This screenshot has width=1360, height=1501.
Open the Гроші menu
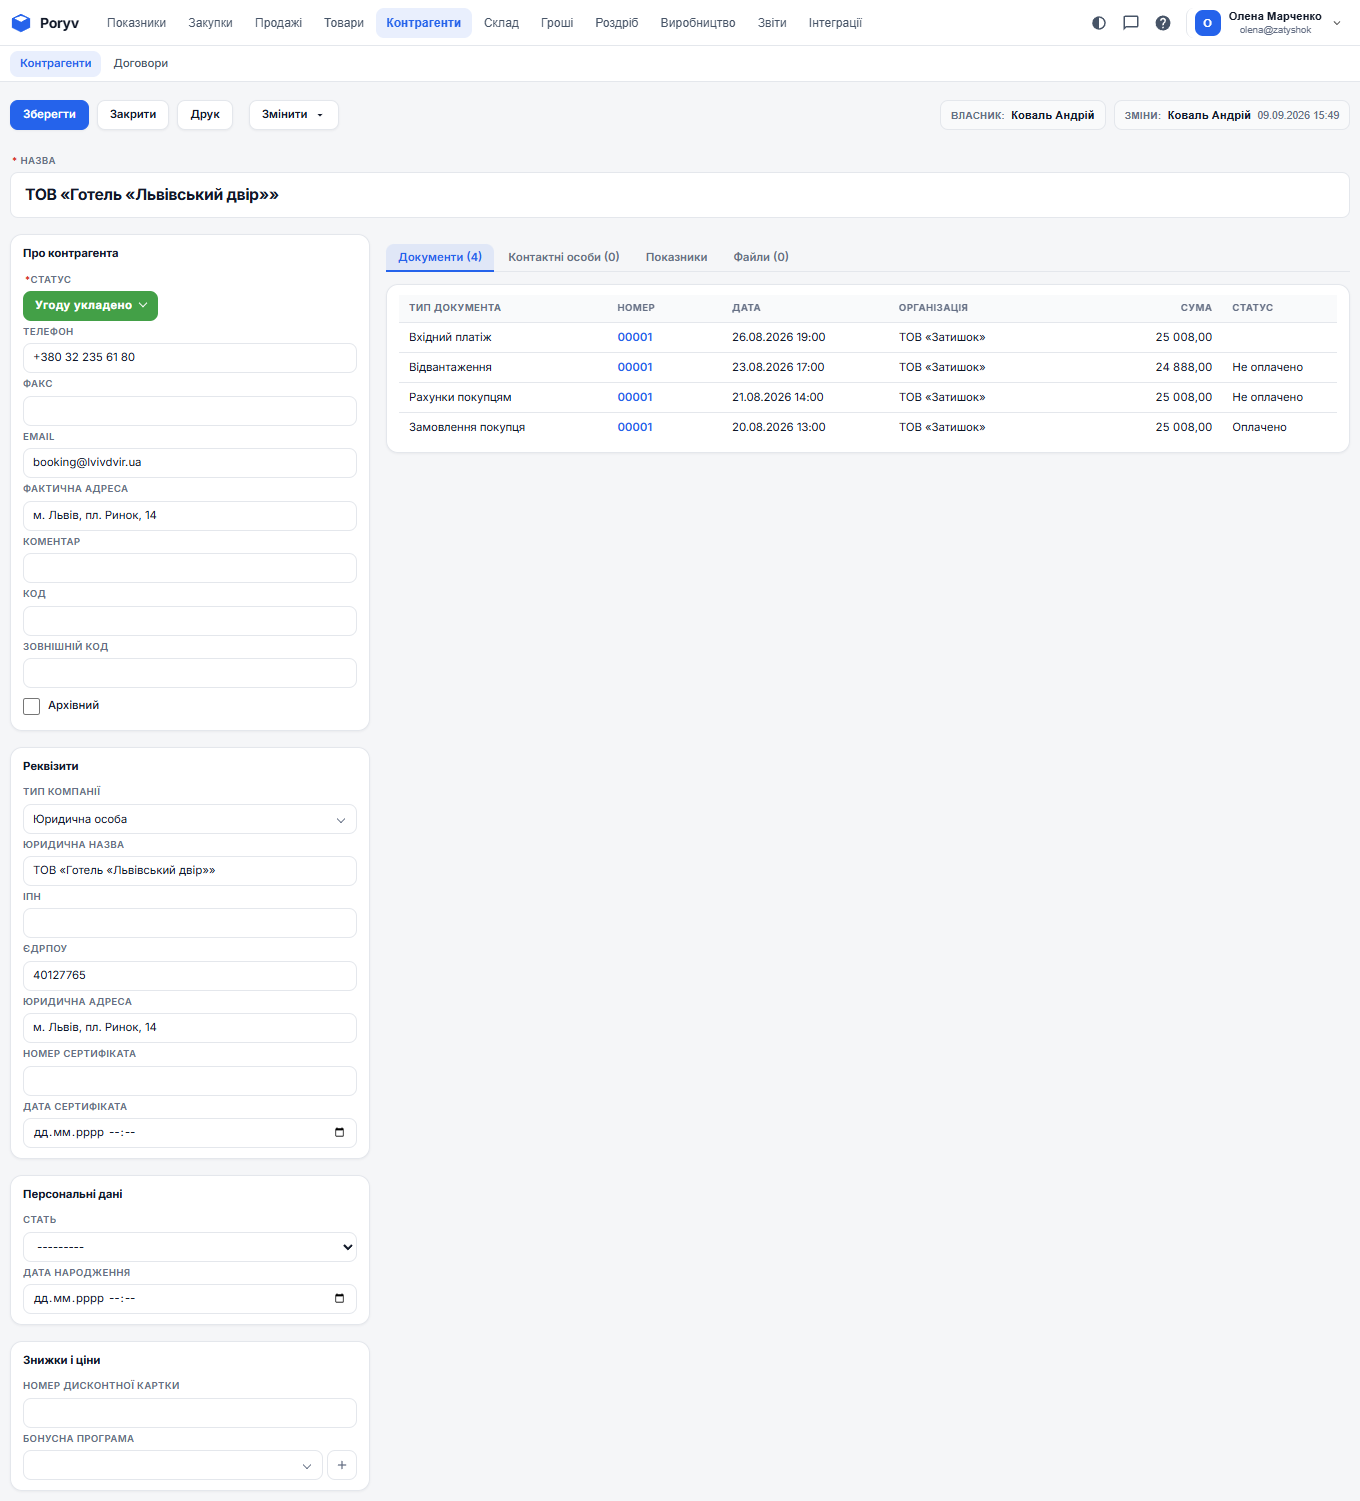(x=557, y=23)
